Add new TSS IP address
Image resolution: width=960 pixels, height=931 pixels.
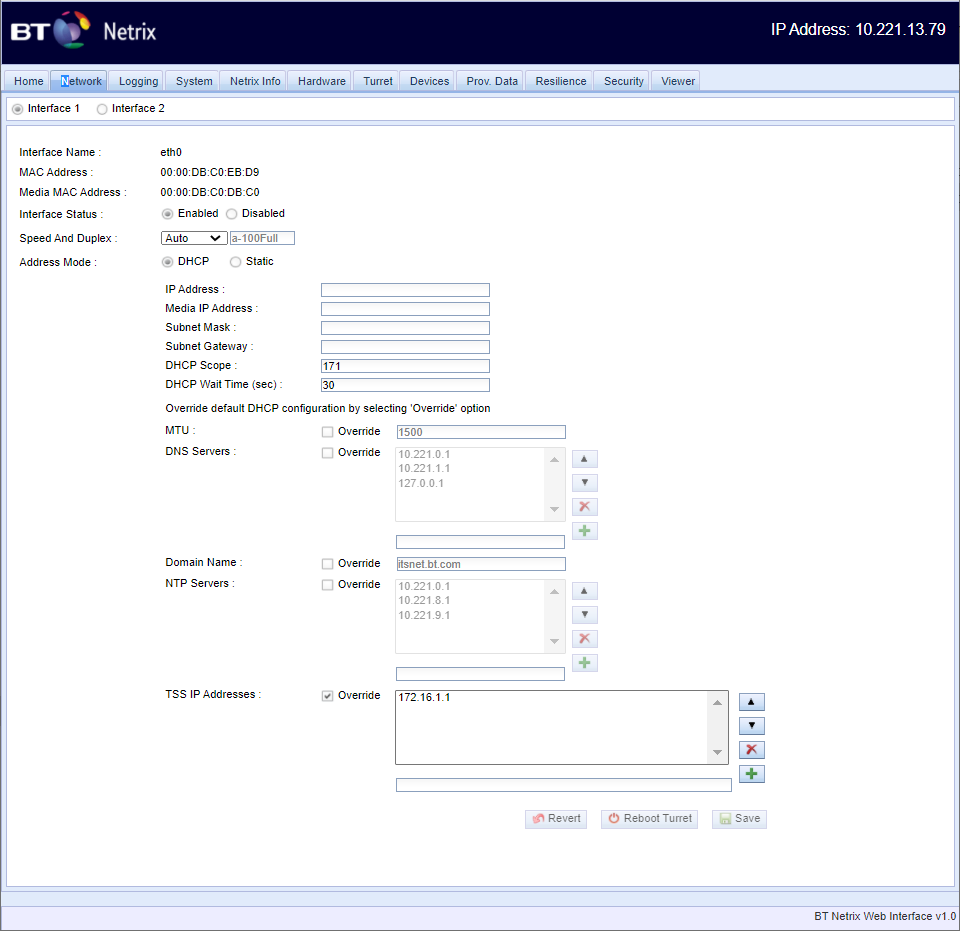(752, 774)
